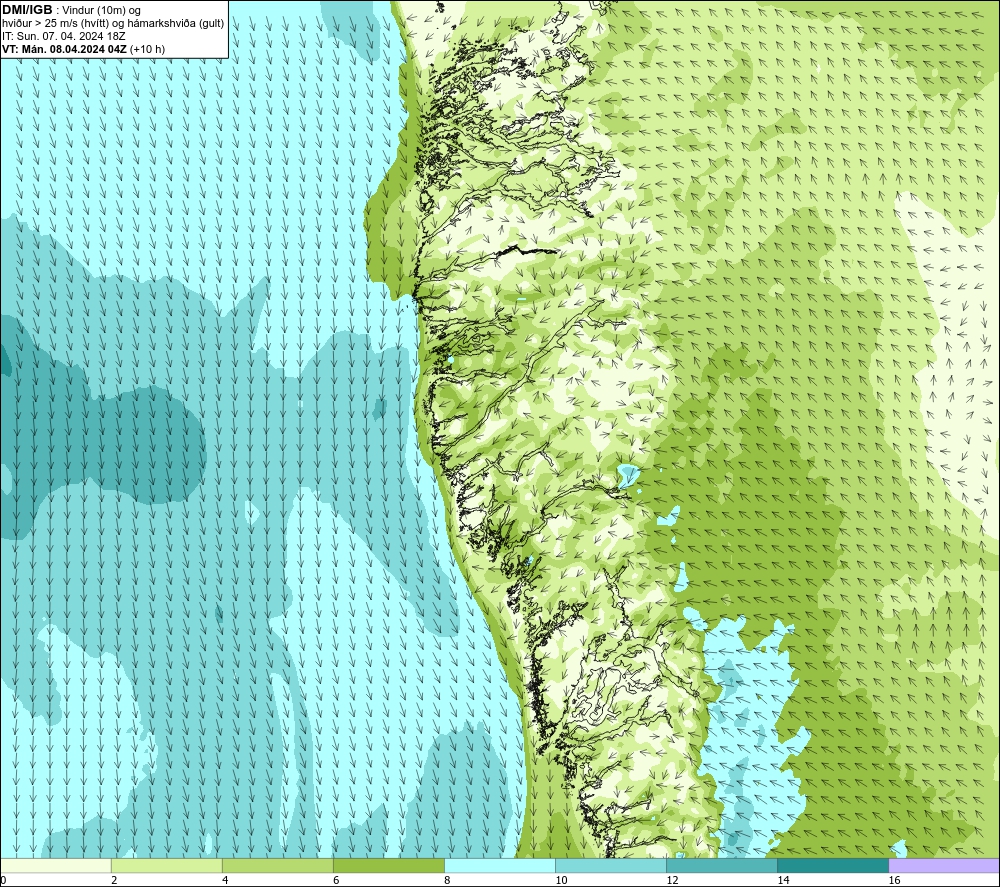Click the light green 2–4 legend swatch
Image resolution: width=1000 pixels, height=887 pixels.
click(167, 866)
